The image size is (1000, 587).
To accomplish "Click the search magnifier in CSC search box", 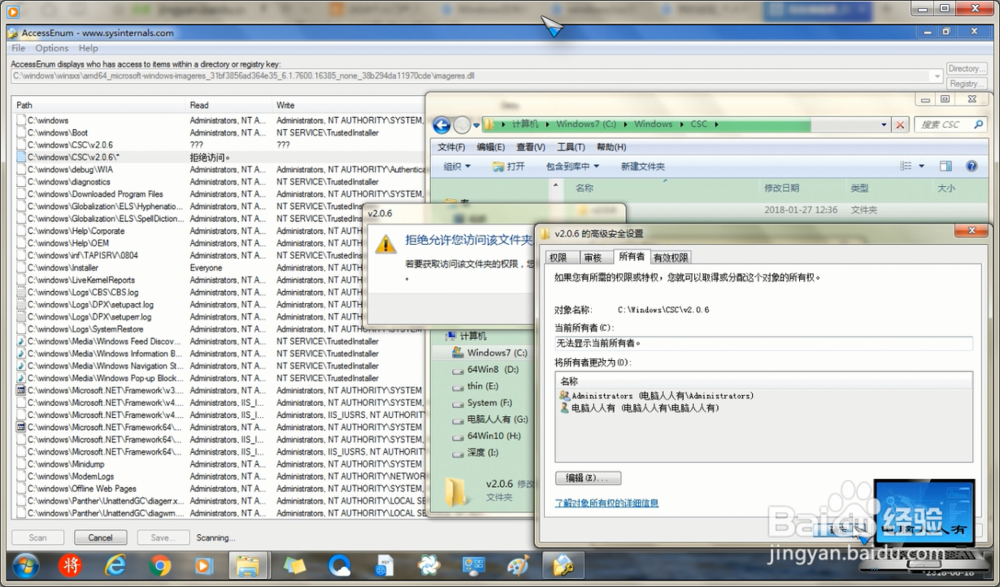I will pos(978,124).
